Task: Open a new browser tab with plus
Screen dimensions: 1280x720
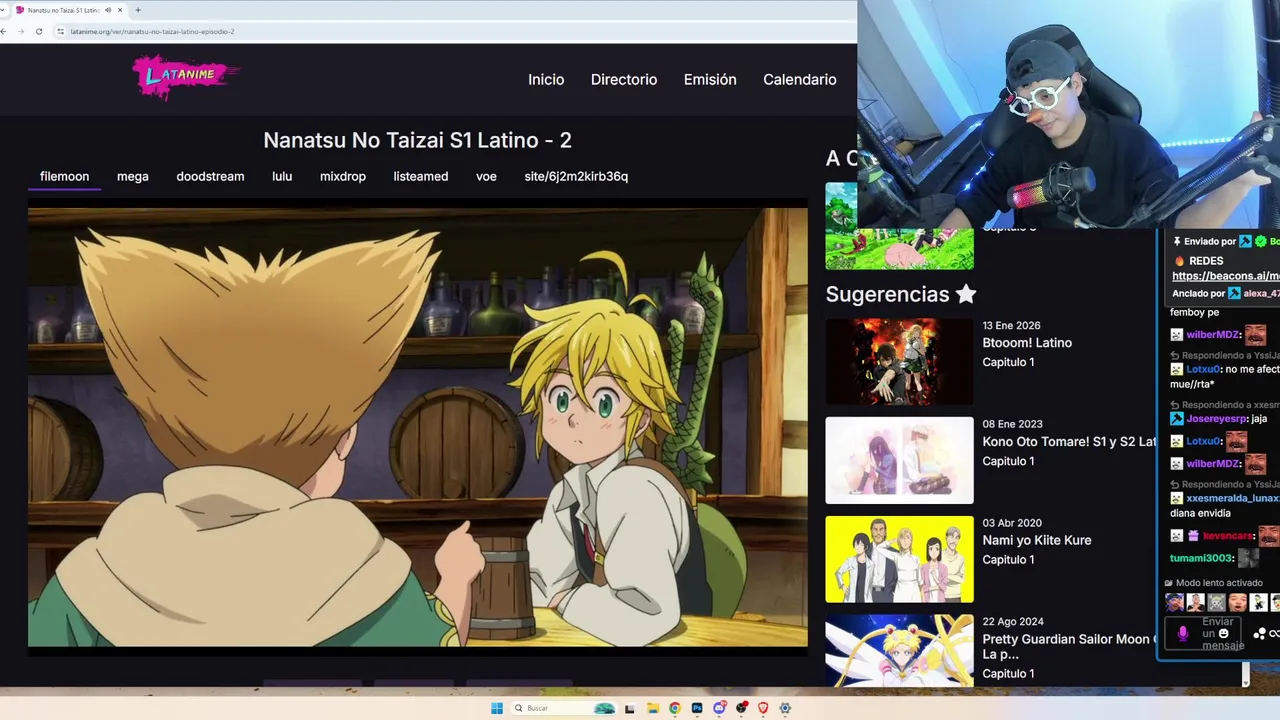Action: click(138, 10)
